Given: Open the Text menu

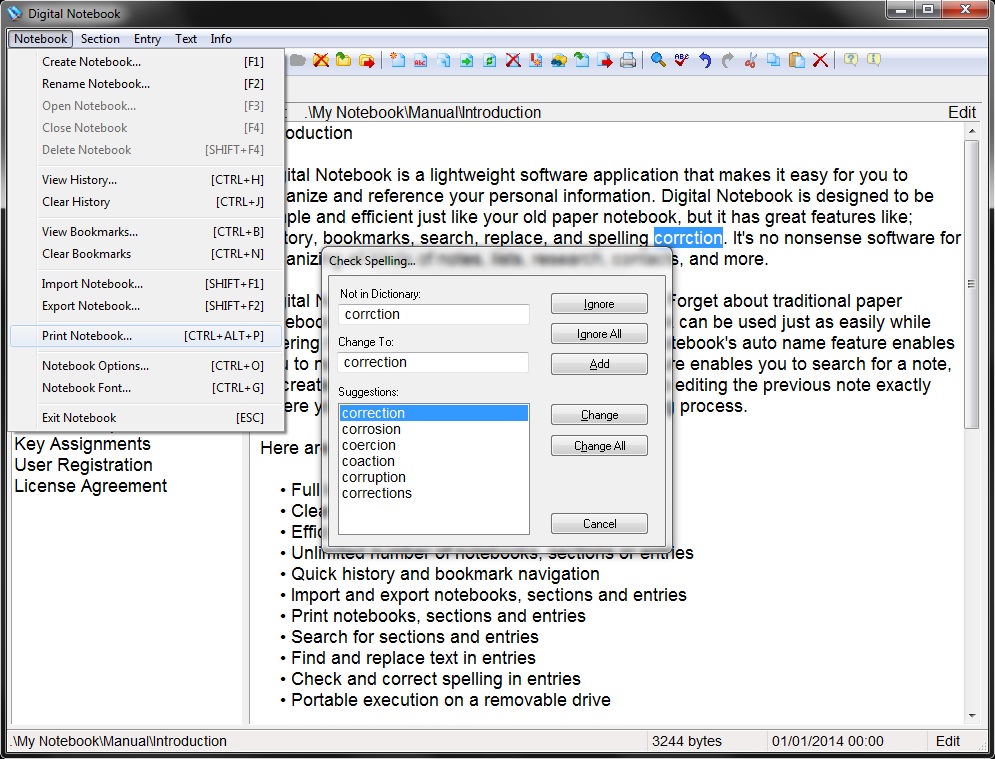Looking at the screenshot, I should pyautogui.click(x=186, y=39).
